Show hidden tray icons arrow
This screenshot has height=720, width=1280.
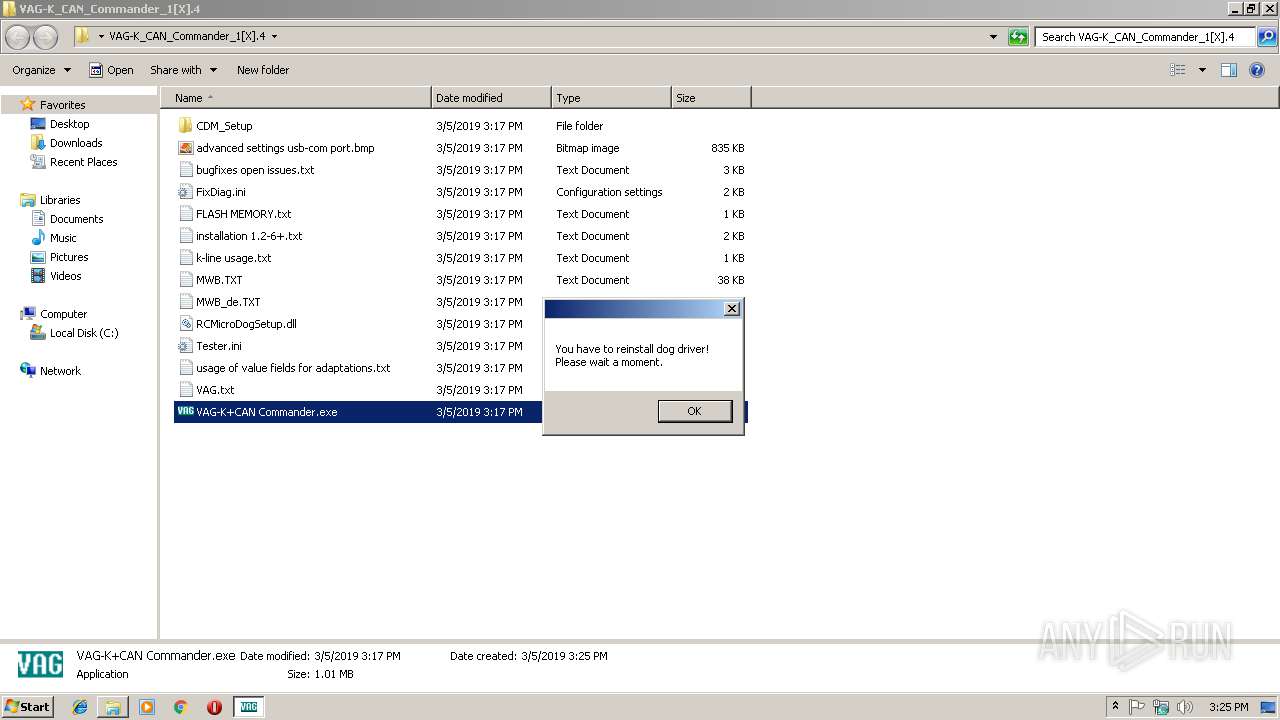[x=1115, y=707]
